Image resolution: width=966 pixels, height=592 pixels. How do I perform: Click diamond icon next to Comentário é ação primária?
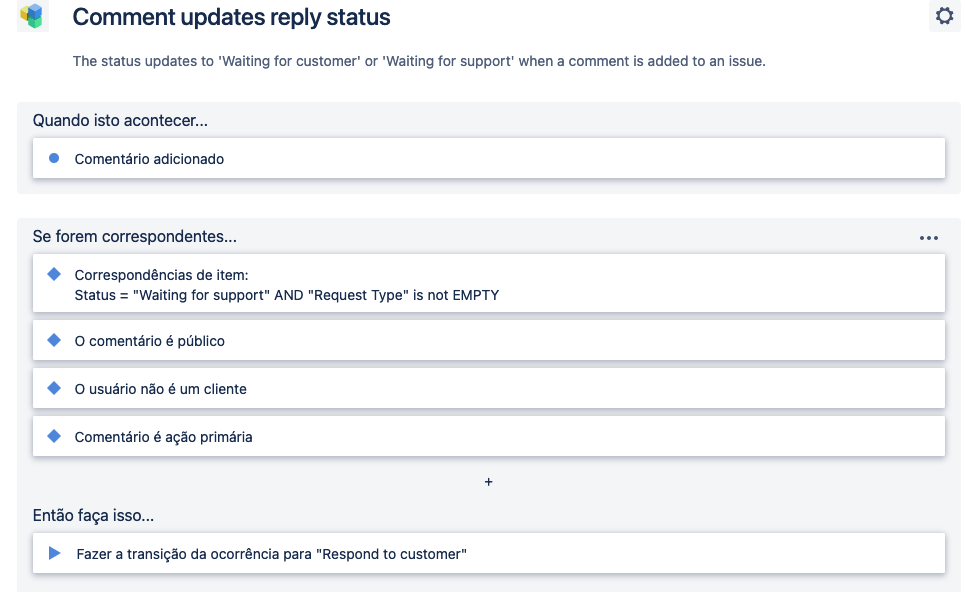54,436
